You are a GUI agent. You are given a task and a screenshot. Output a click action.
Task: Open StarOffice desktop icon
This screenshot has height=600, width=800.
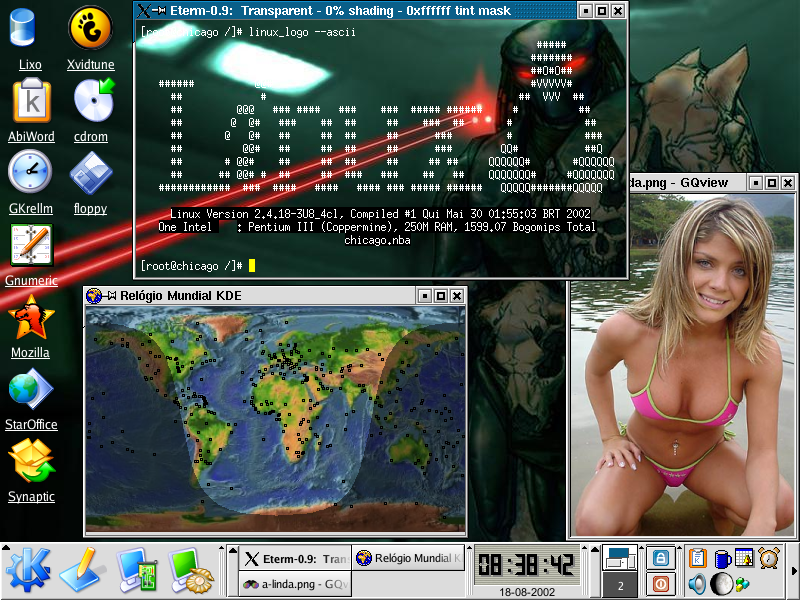(x=31, y=389)
